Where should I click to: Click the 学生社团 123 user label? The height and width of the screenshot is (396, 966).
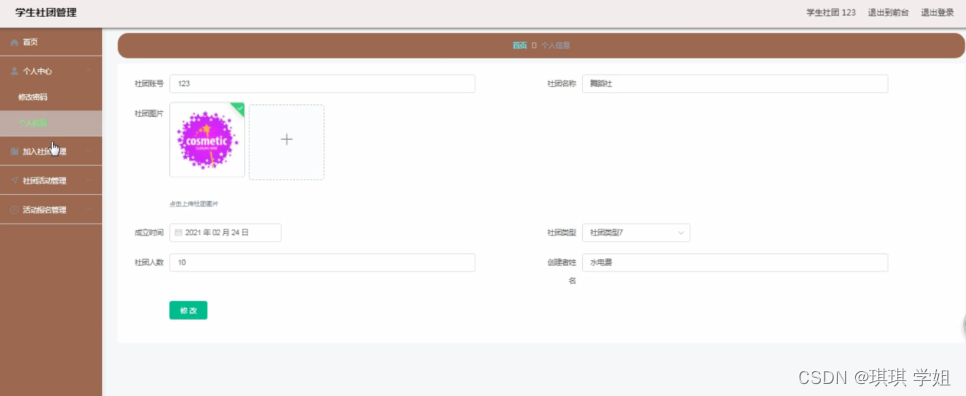point(831,12)
